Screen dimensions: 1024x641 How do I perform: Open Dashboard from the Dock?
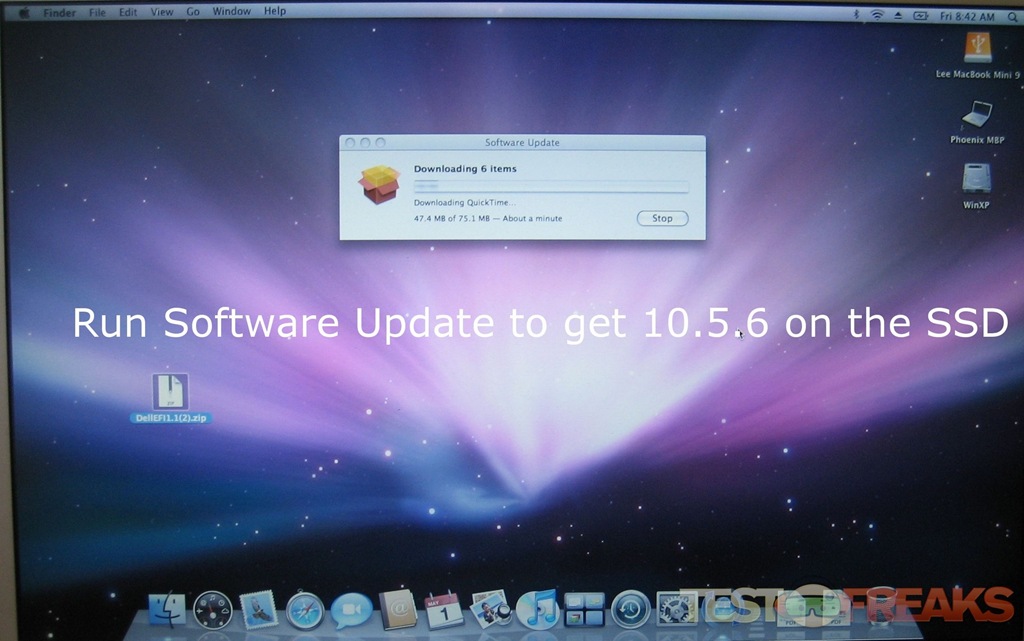coord(212,609)
